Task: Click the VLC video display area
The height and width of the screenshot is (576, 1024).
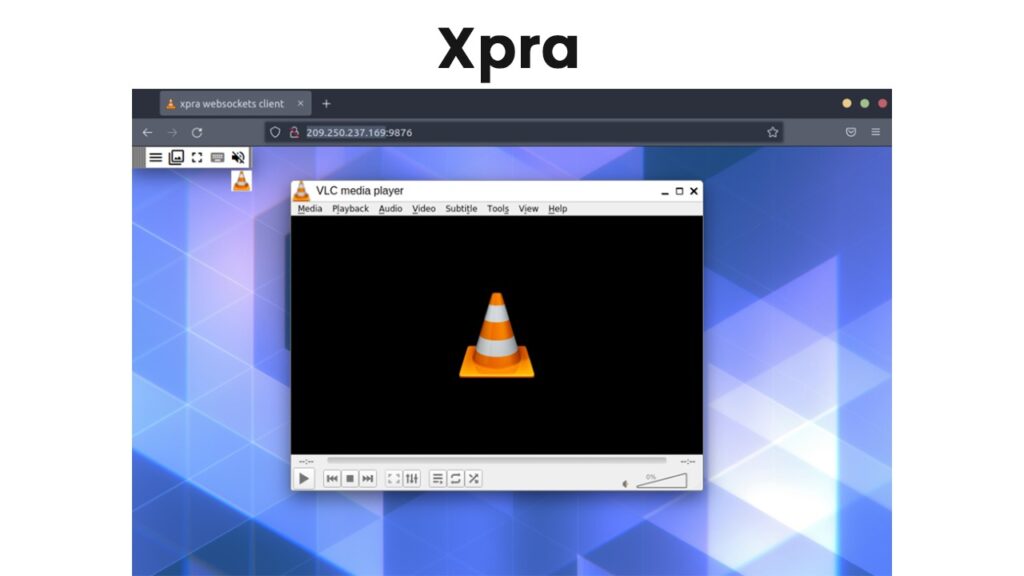Action: [x=497, y=335]
